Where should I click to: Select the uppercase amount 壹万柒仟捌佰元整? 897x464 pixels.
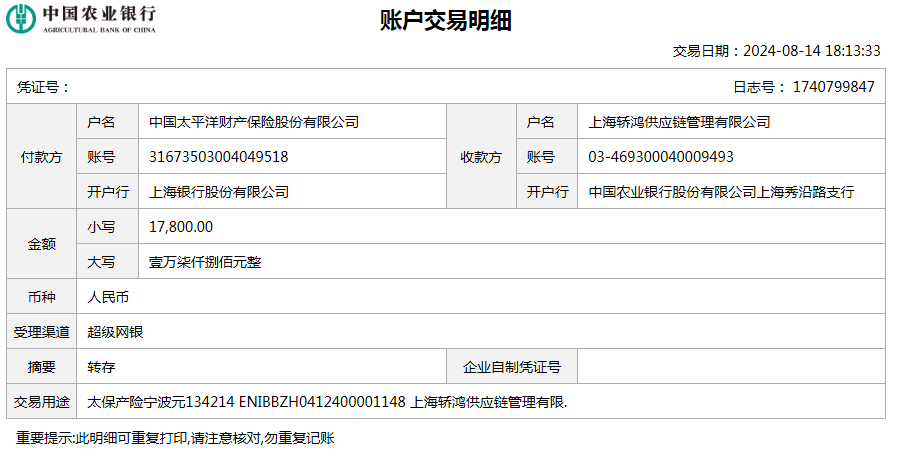pyautogui.click(x=204, y=262)
